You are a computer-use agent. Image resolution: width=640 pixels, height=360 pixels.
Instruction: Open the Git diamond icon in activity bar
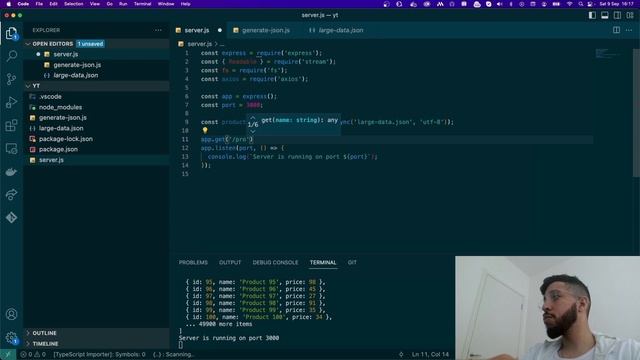[x=11, y=218]
